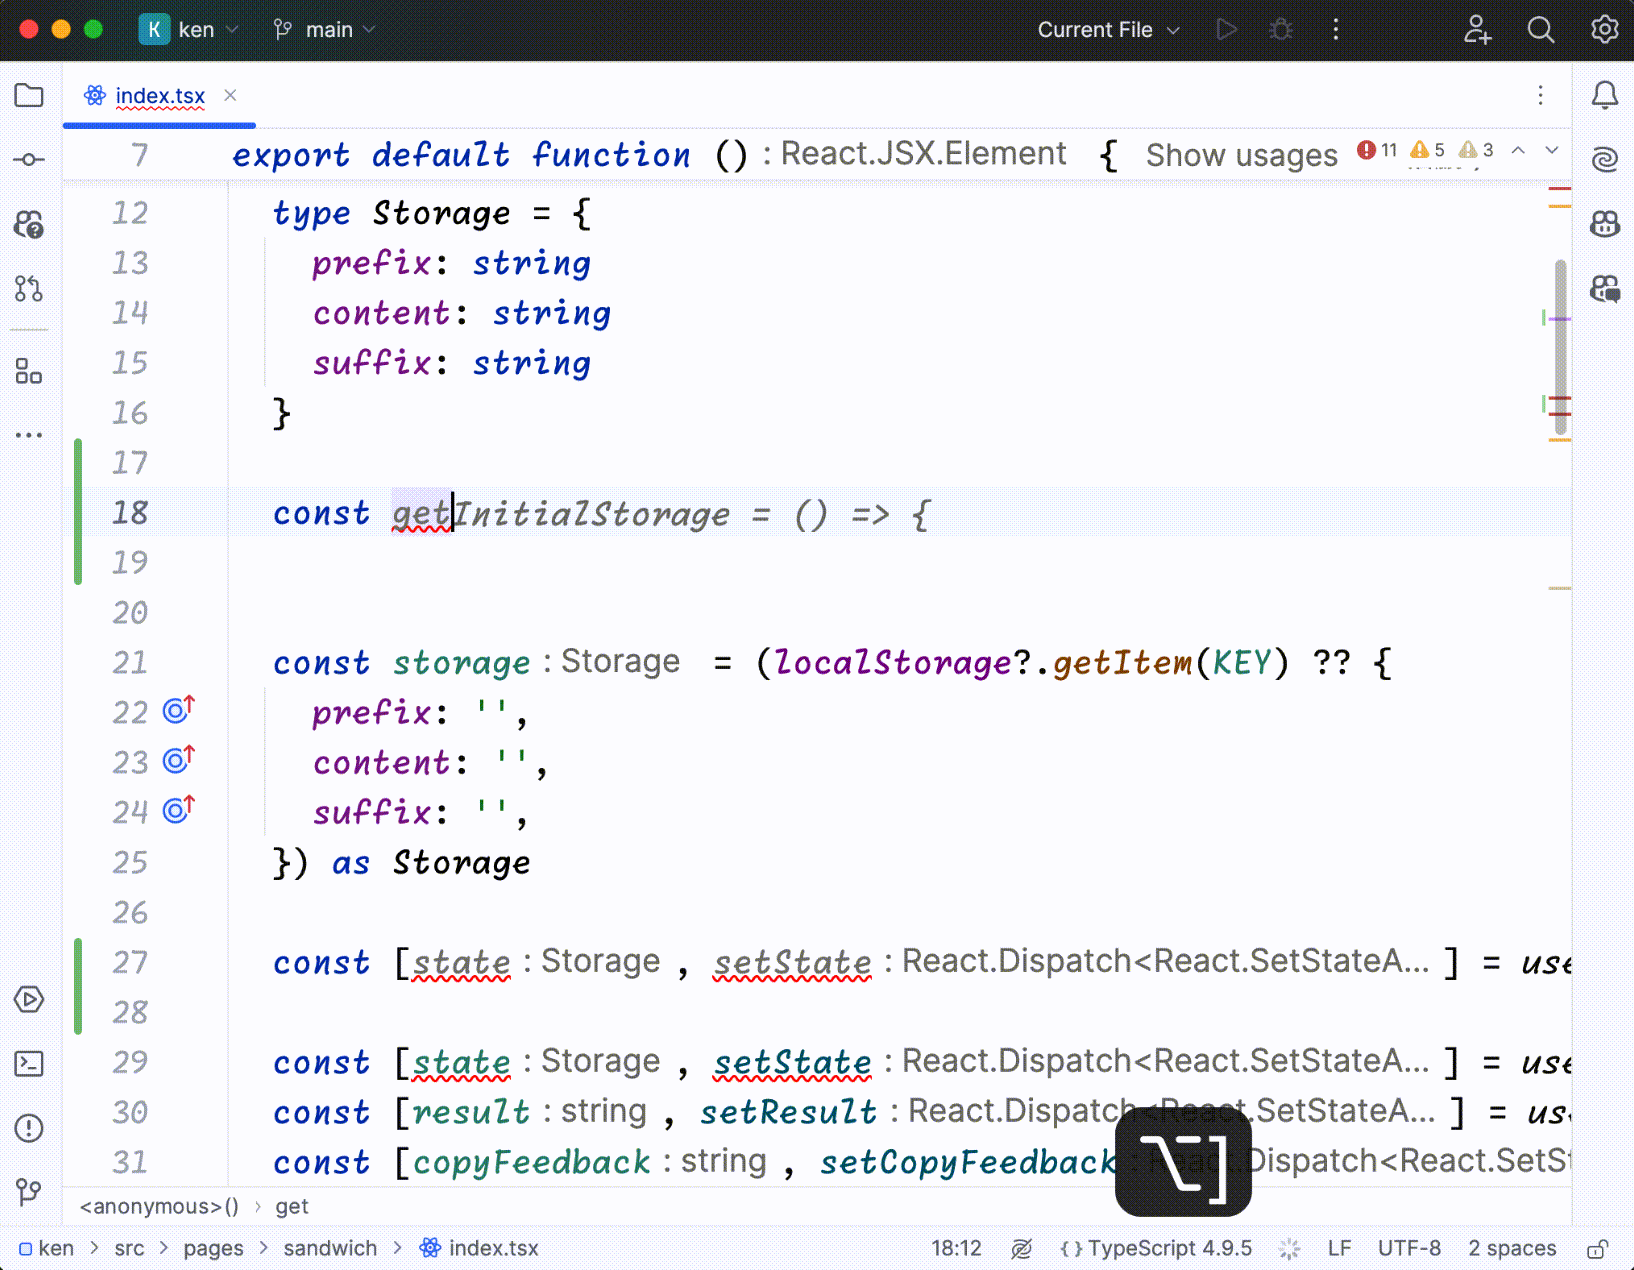Screen dimensions: 1634x1270
Task: Select the index.tsx editor tab
Action: [159, 96]
